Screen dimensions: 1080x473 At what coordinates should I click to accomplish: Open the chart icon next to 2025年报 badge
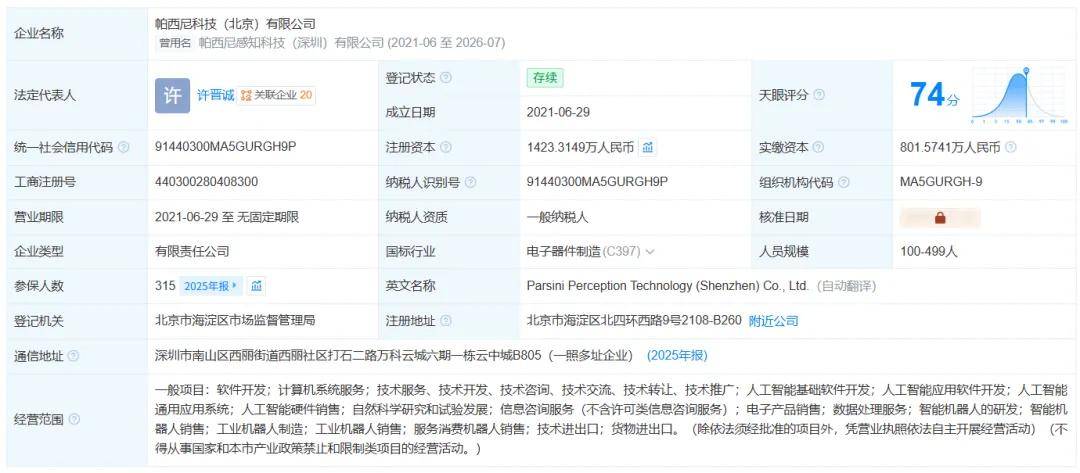click(x=256, y=286)
